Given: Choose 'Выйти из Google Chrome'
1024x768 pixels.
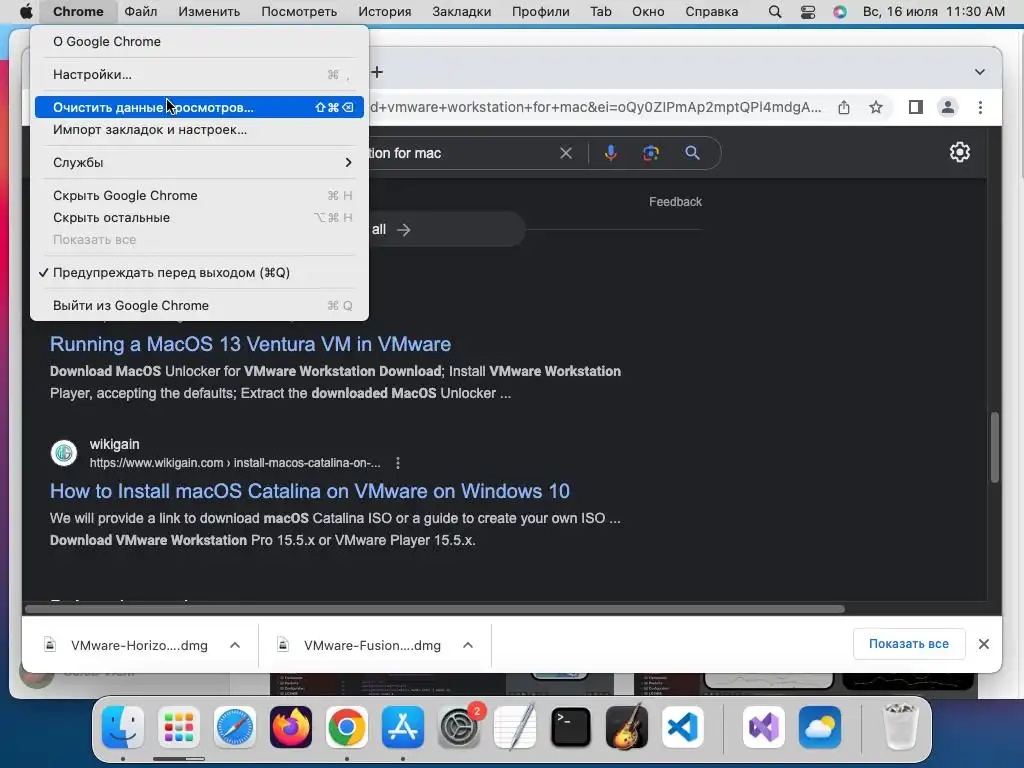Looking at the screenshot, I should pos(197,306).
